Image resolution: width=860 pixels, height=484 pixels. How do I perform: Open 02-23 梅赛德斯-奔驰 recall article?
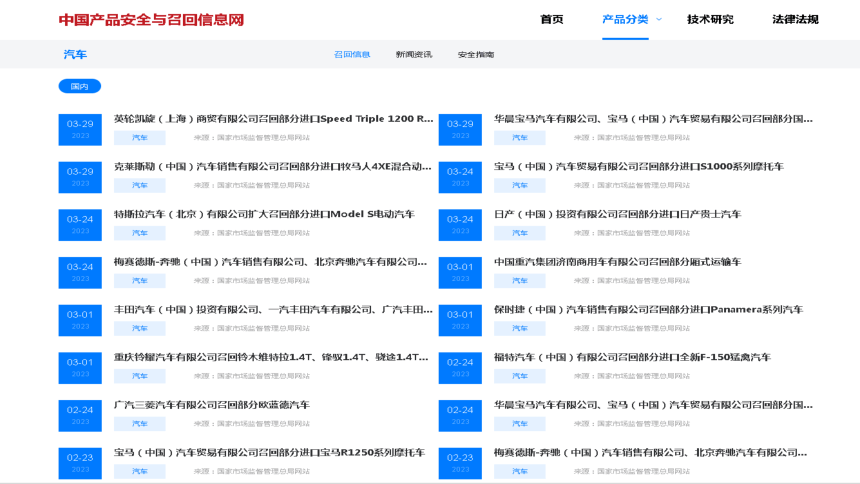tap(650, 453)
